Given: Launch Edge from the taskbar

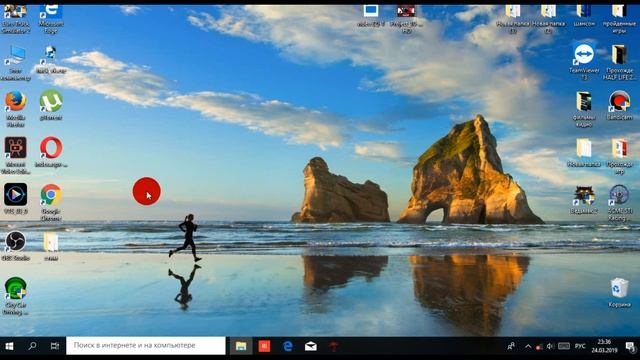Looking at the screenshot, I should click(x=288, y=347).
